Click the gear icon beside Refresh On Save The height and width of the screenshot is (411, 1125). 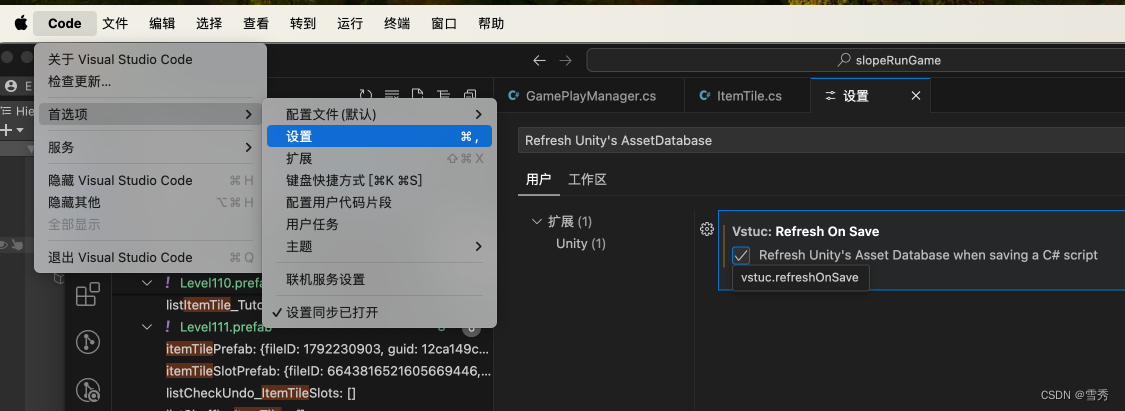(707, 229)
